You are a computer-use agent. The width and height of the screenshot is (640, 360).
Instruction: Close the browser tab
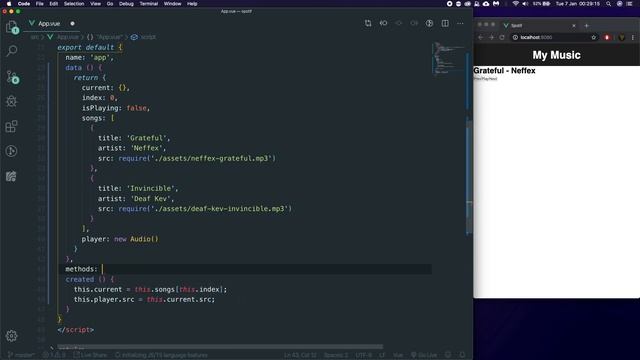point(574,25)
